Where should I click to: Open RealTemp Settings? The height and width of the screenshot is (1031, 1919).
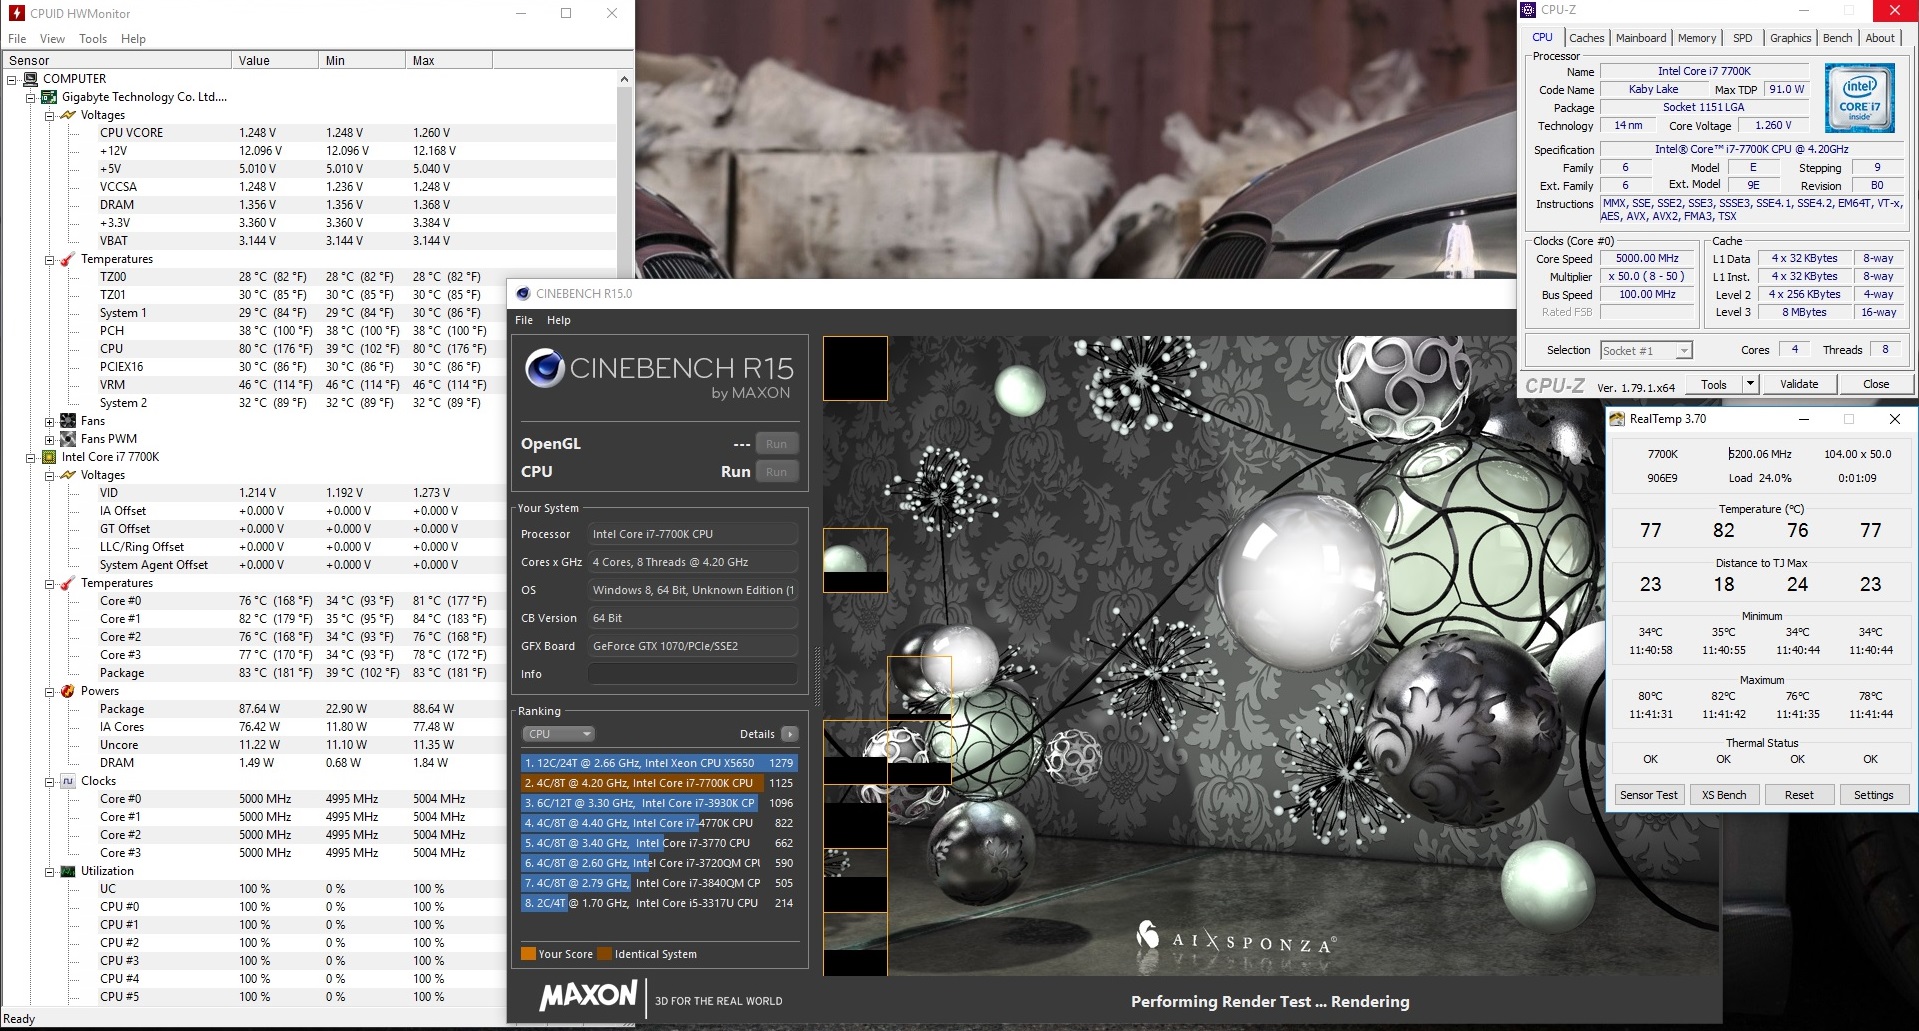coord(1873,795)
